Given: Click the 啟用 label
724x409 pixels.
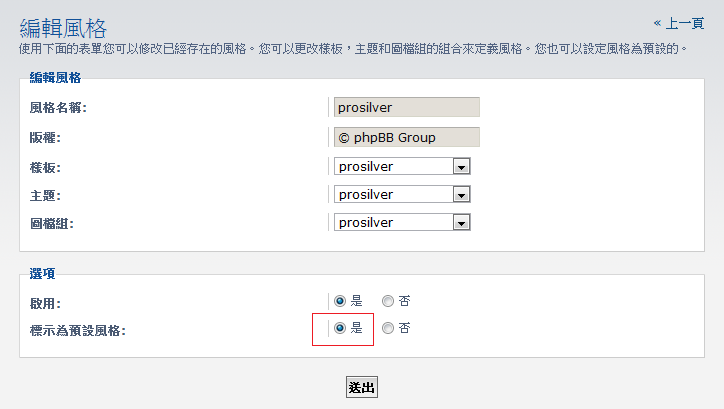Looking at the screenshot, I should 45,302.
